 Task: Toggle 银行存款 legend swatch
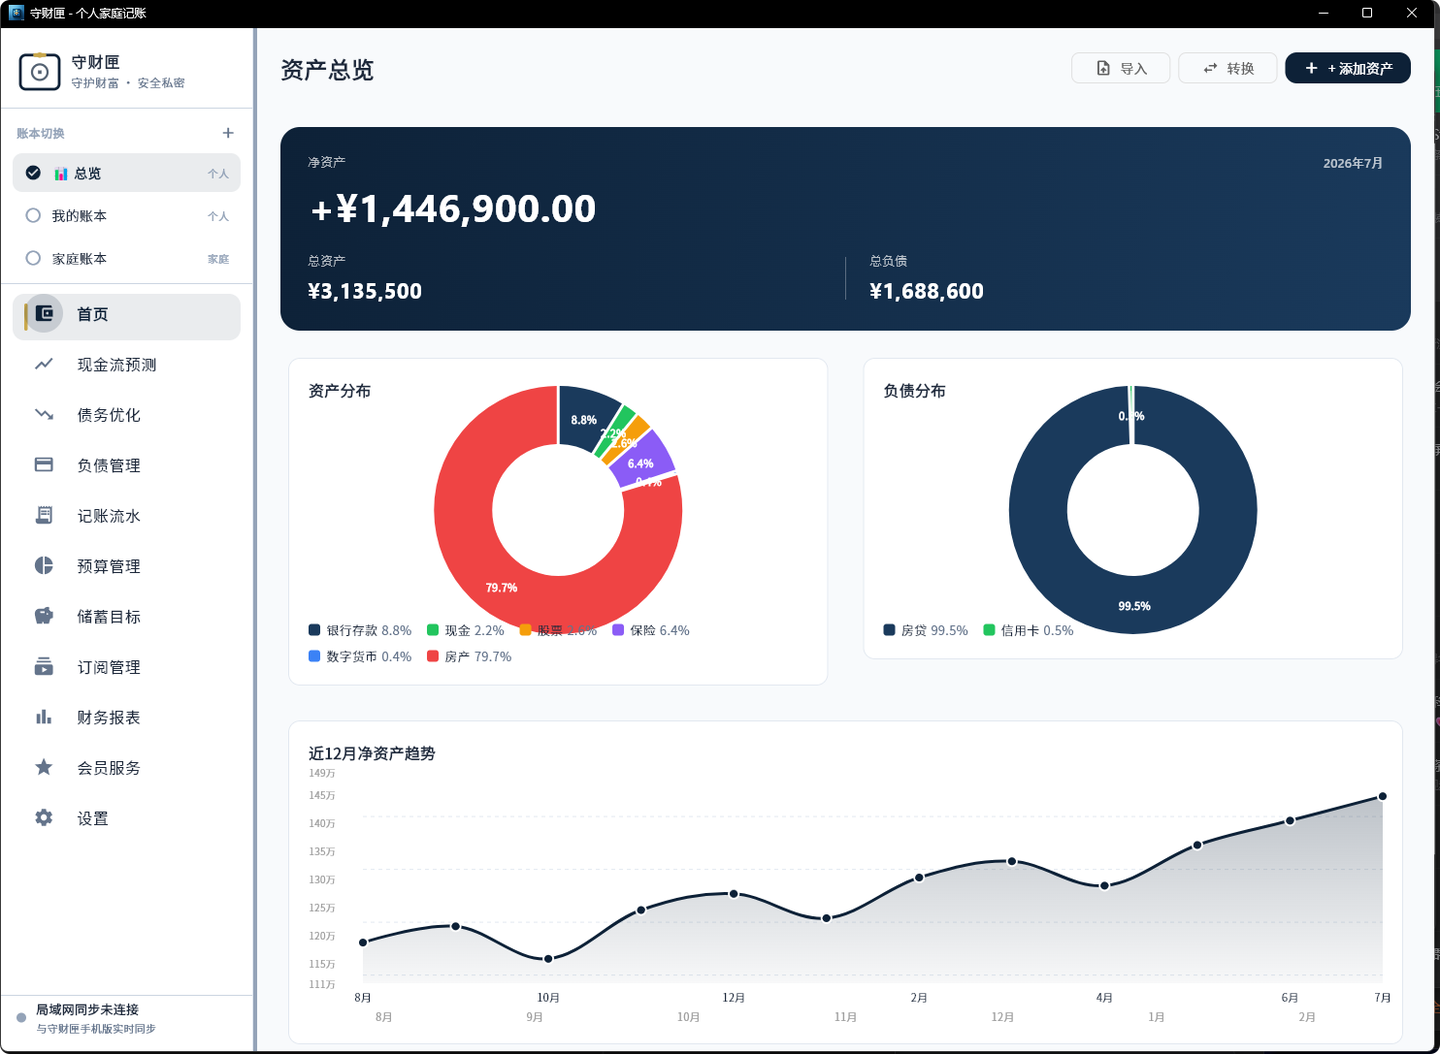point(314,630)
